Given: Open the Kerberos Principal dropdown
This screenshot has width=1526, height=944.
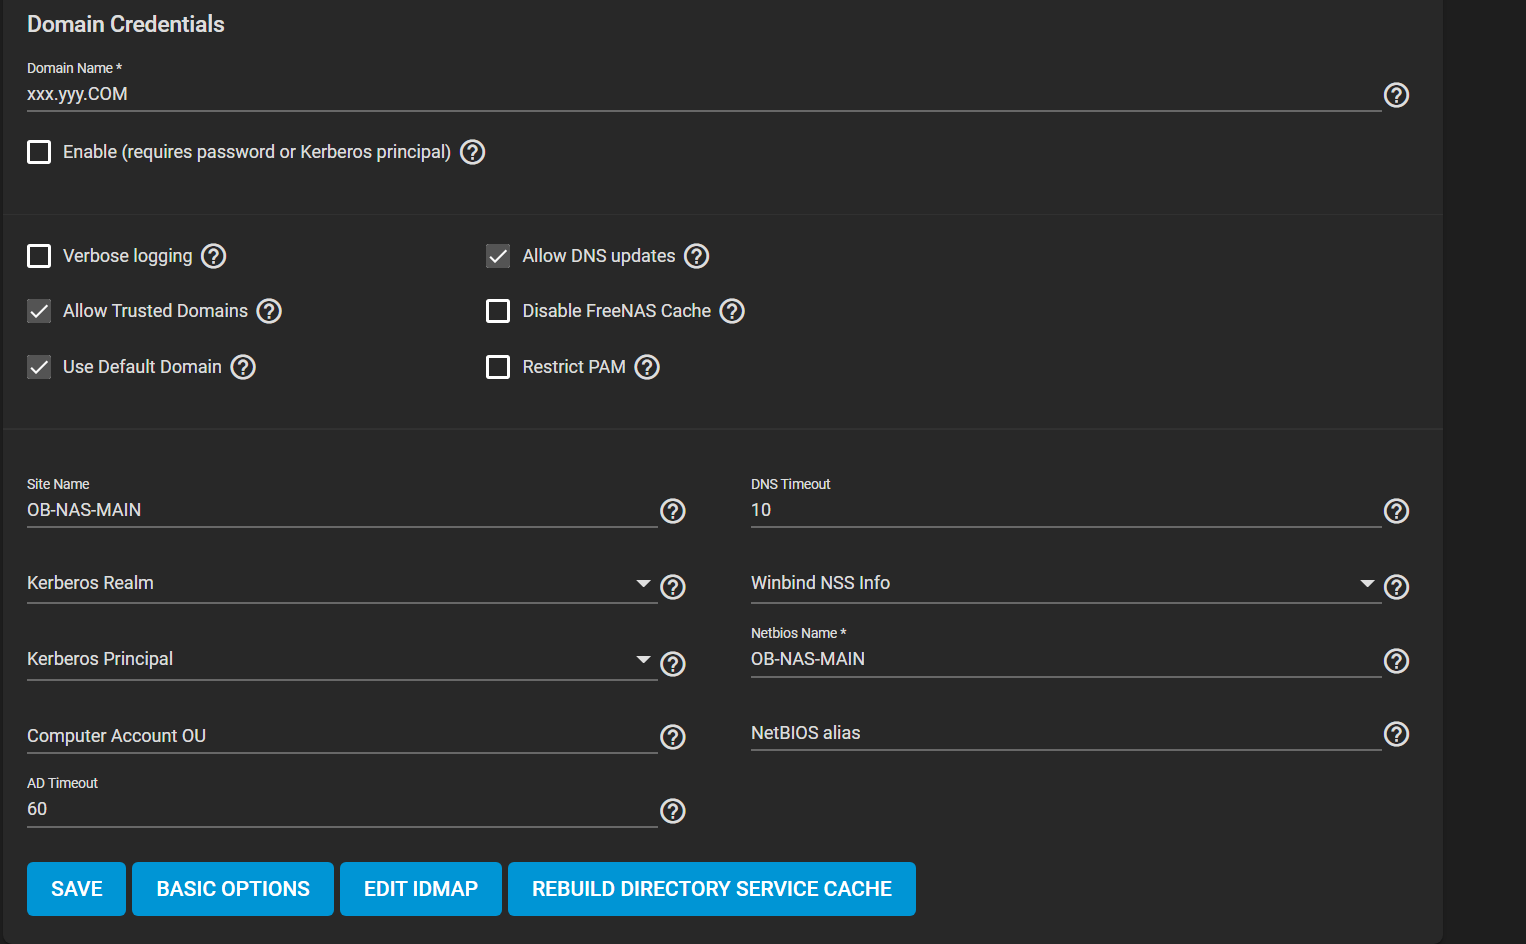Looking at the screenshot, I should (x=340, y=660).
